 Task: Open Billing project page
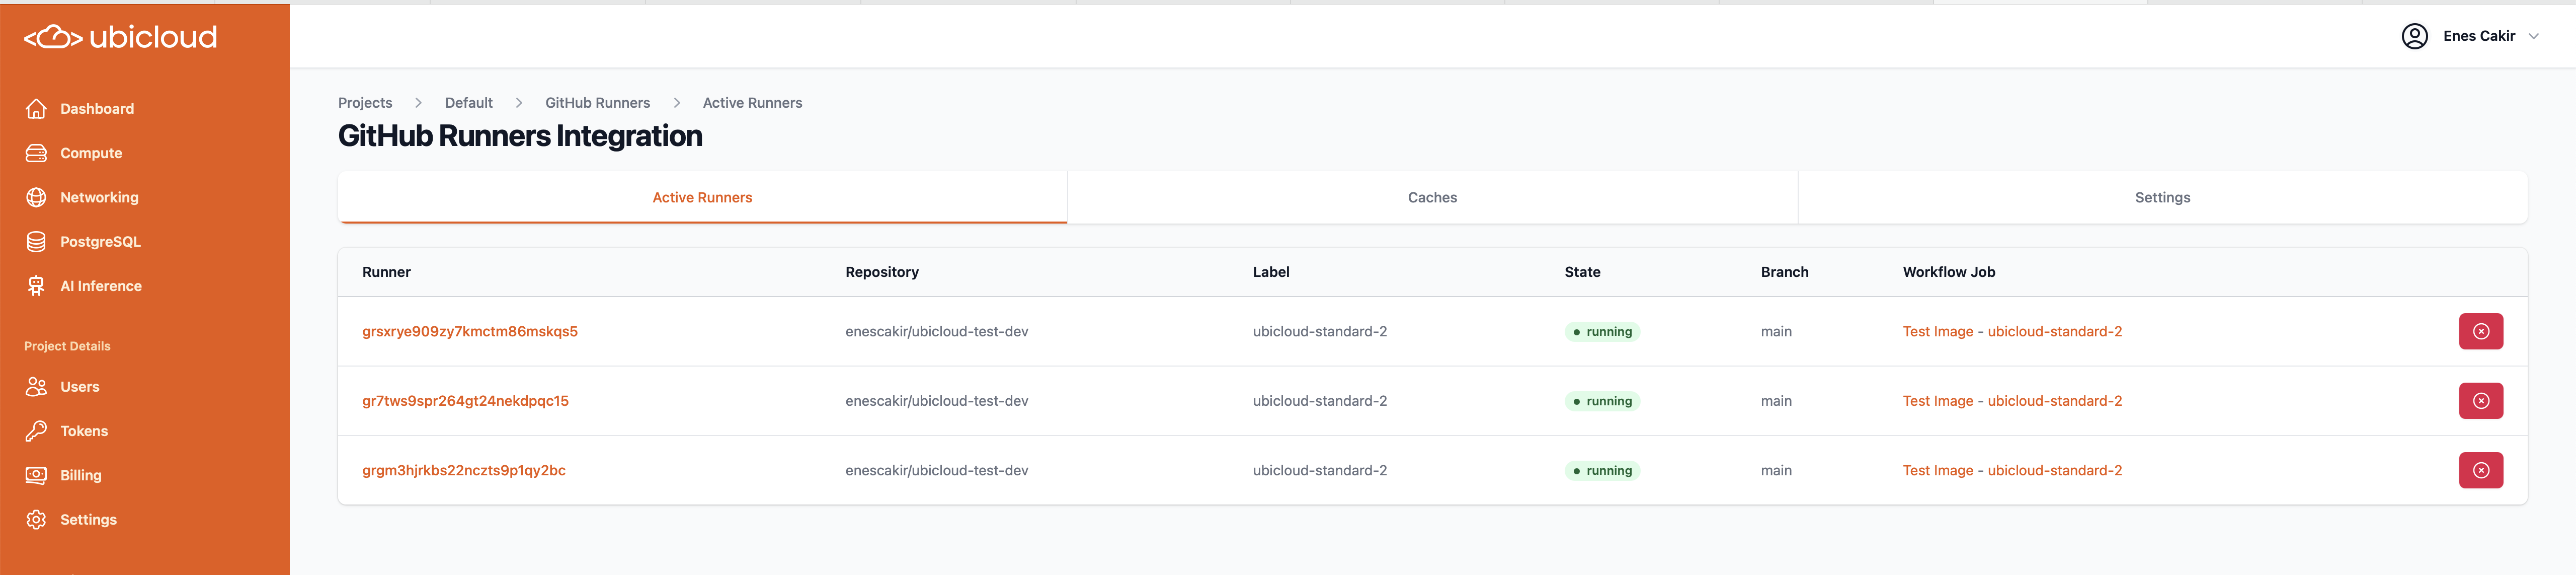(x=81, y=475)
